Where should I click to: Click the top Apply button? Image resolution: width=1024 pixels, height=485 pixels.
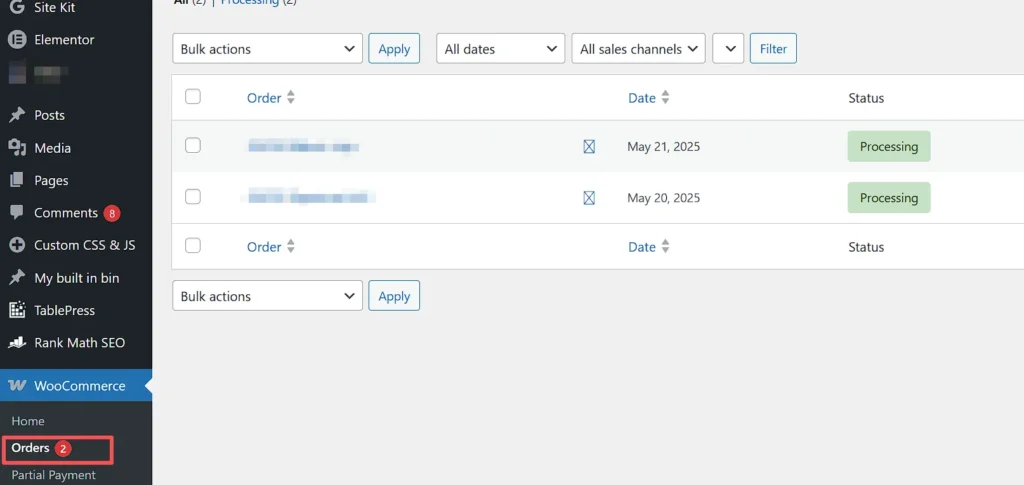(394, 49)
